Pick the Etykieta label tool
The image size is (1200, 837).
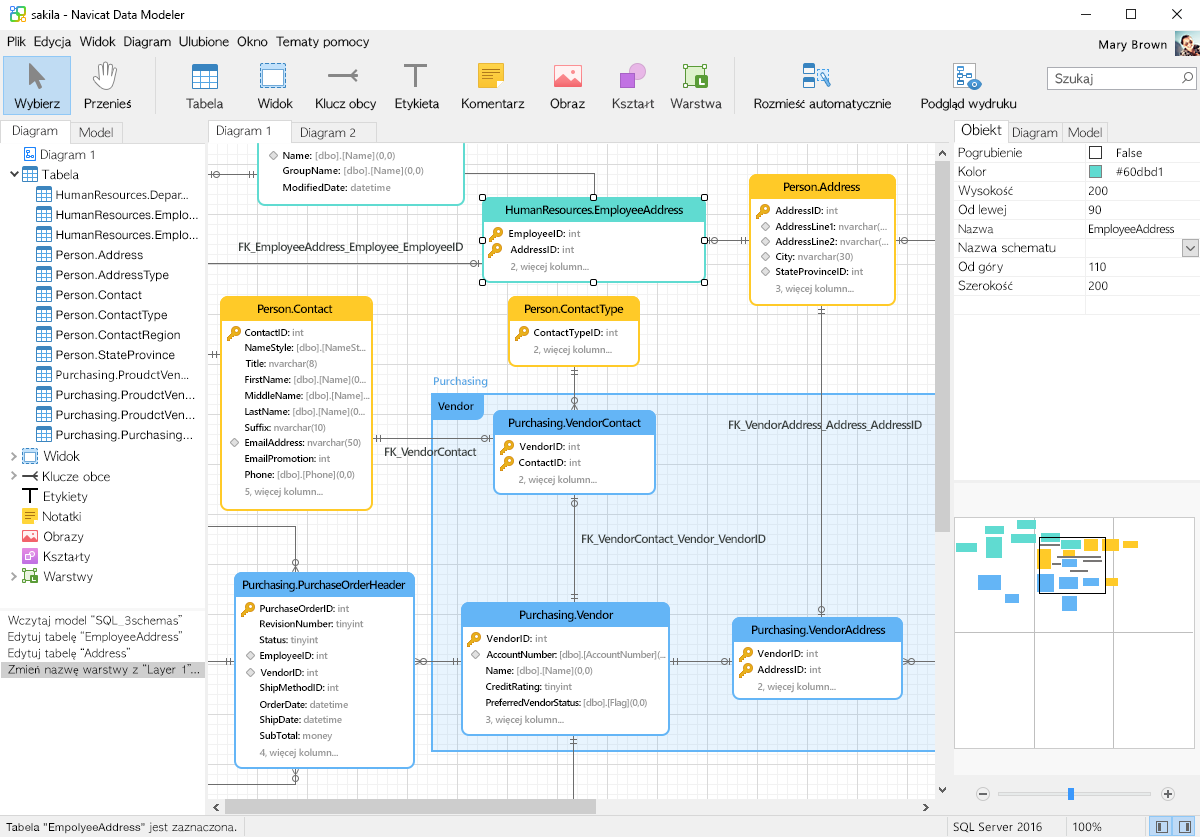[416, 85]
